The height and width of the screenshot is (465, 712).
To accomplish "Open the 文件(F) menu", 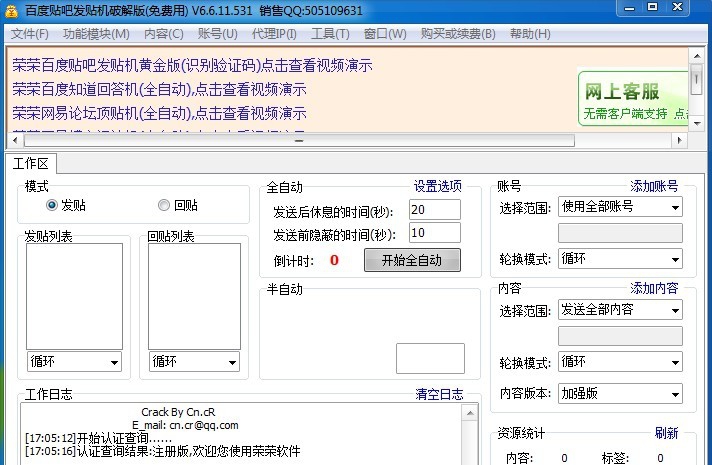I will pos(29,34).
